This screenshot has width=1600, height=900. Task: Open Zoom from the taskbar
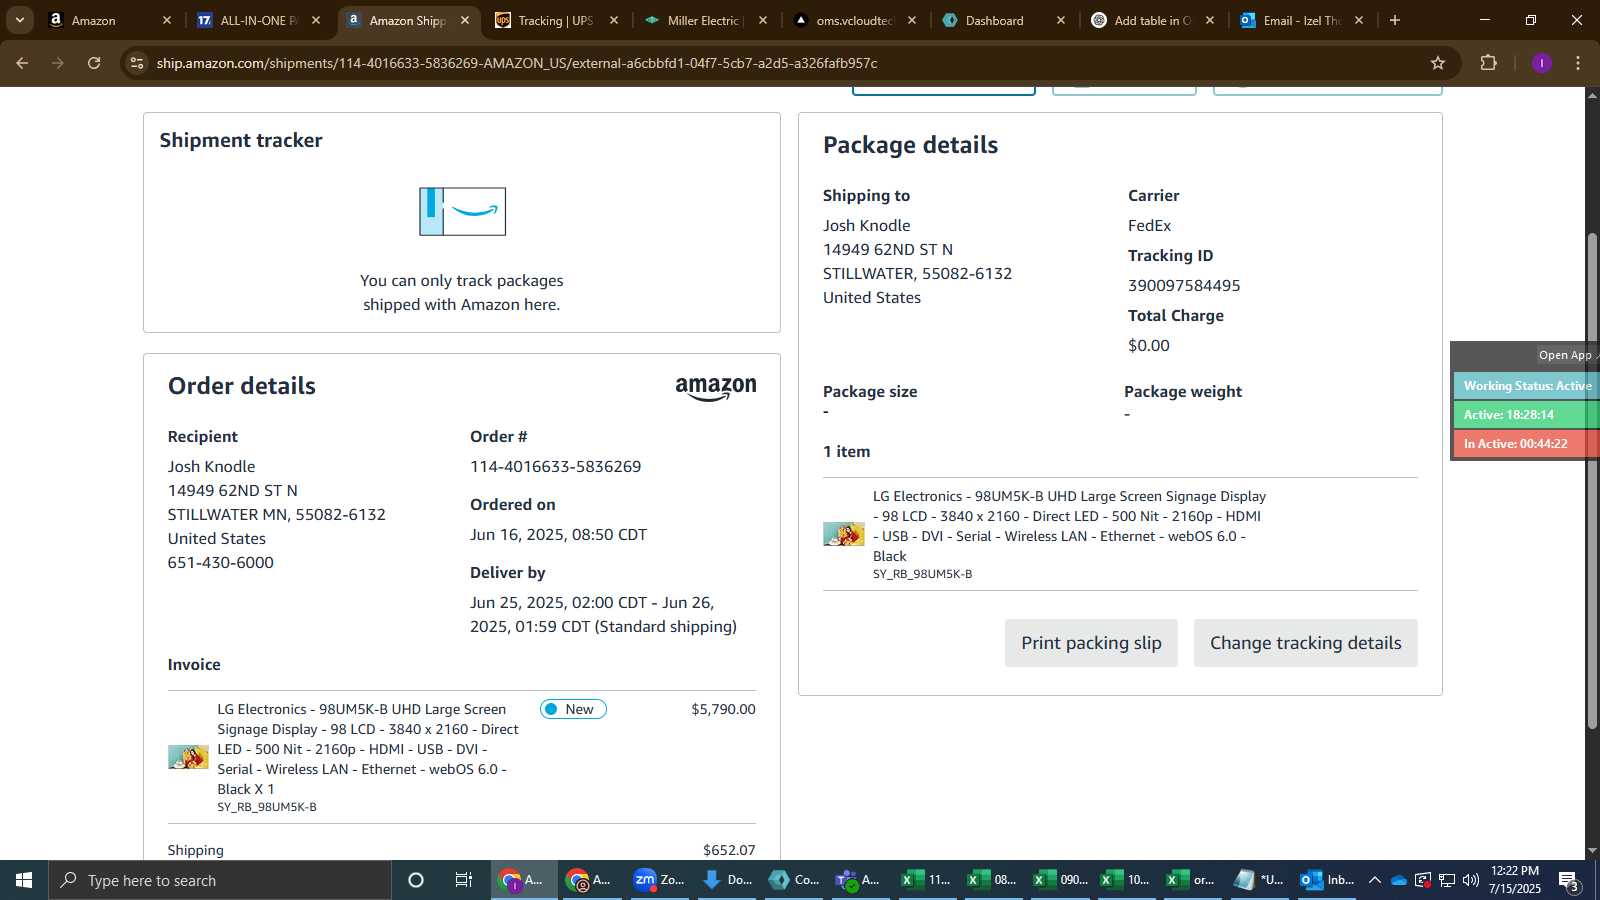pos(659,880)
